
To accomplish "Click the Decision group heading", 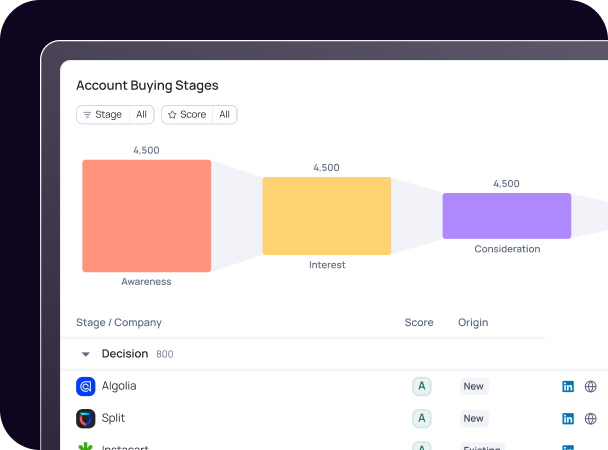I will (125, 353).
